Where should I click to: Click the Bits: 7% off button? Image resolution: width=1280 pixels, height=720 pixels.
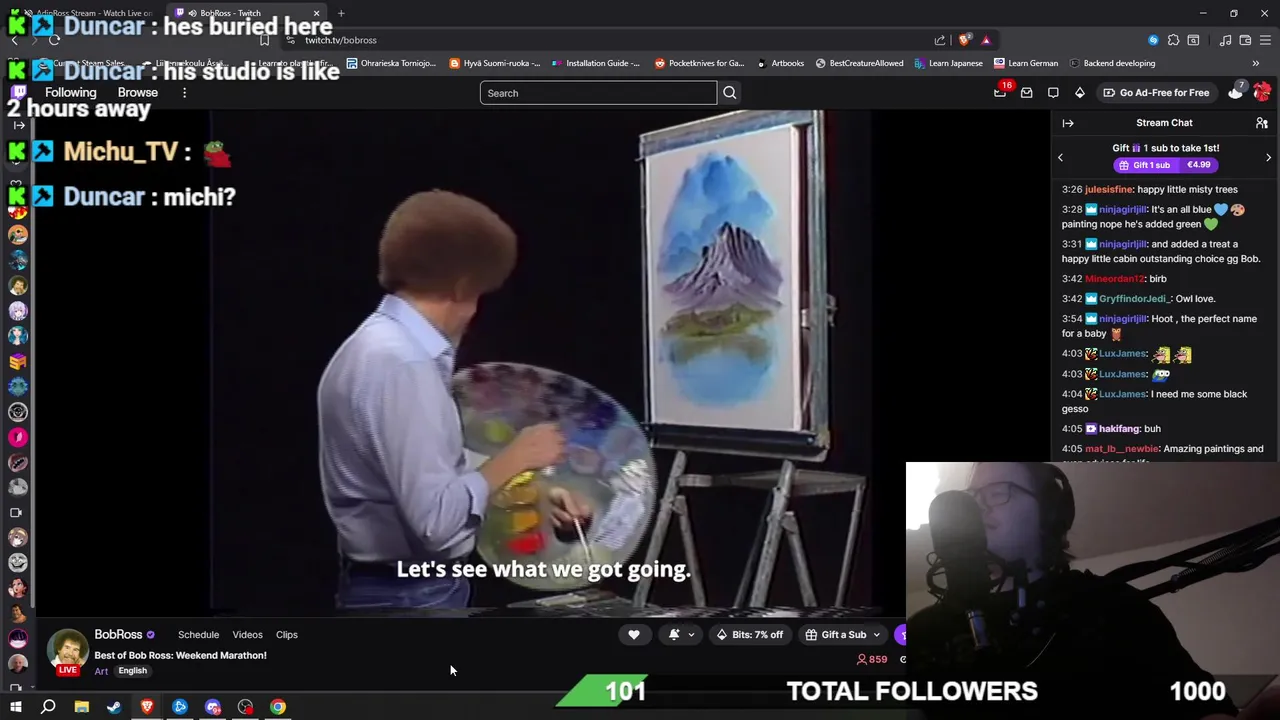pyautogui.click(x=750, y=634)
